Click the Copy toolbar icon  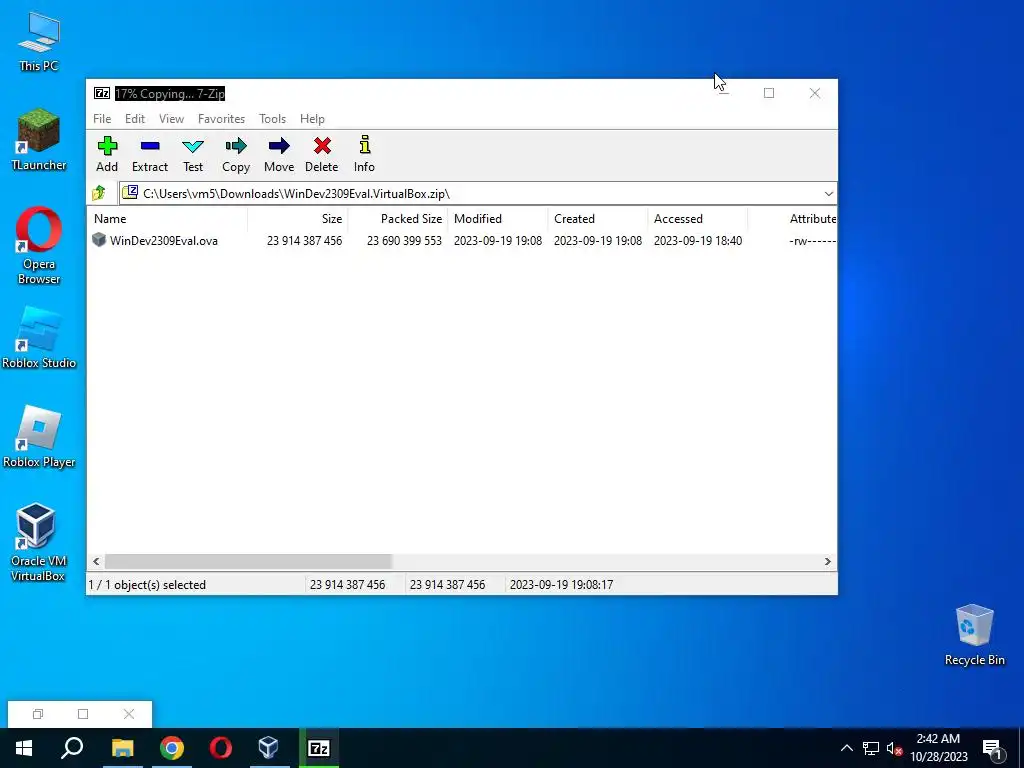click(x=236, y=146)
